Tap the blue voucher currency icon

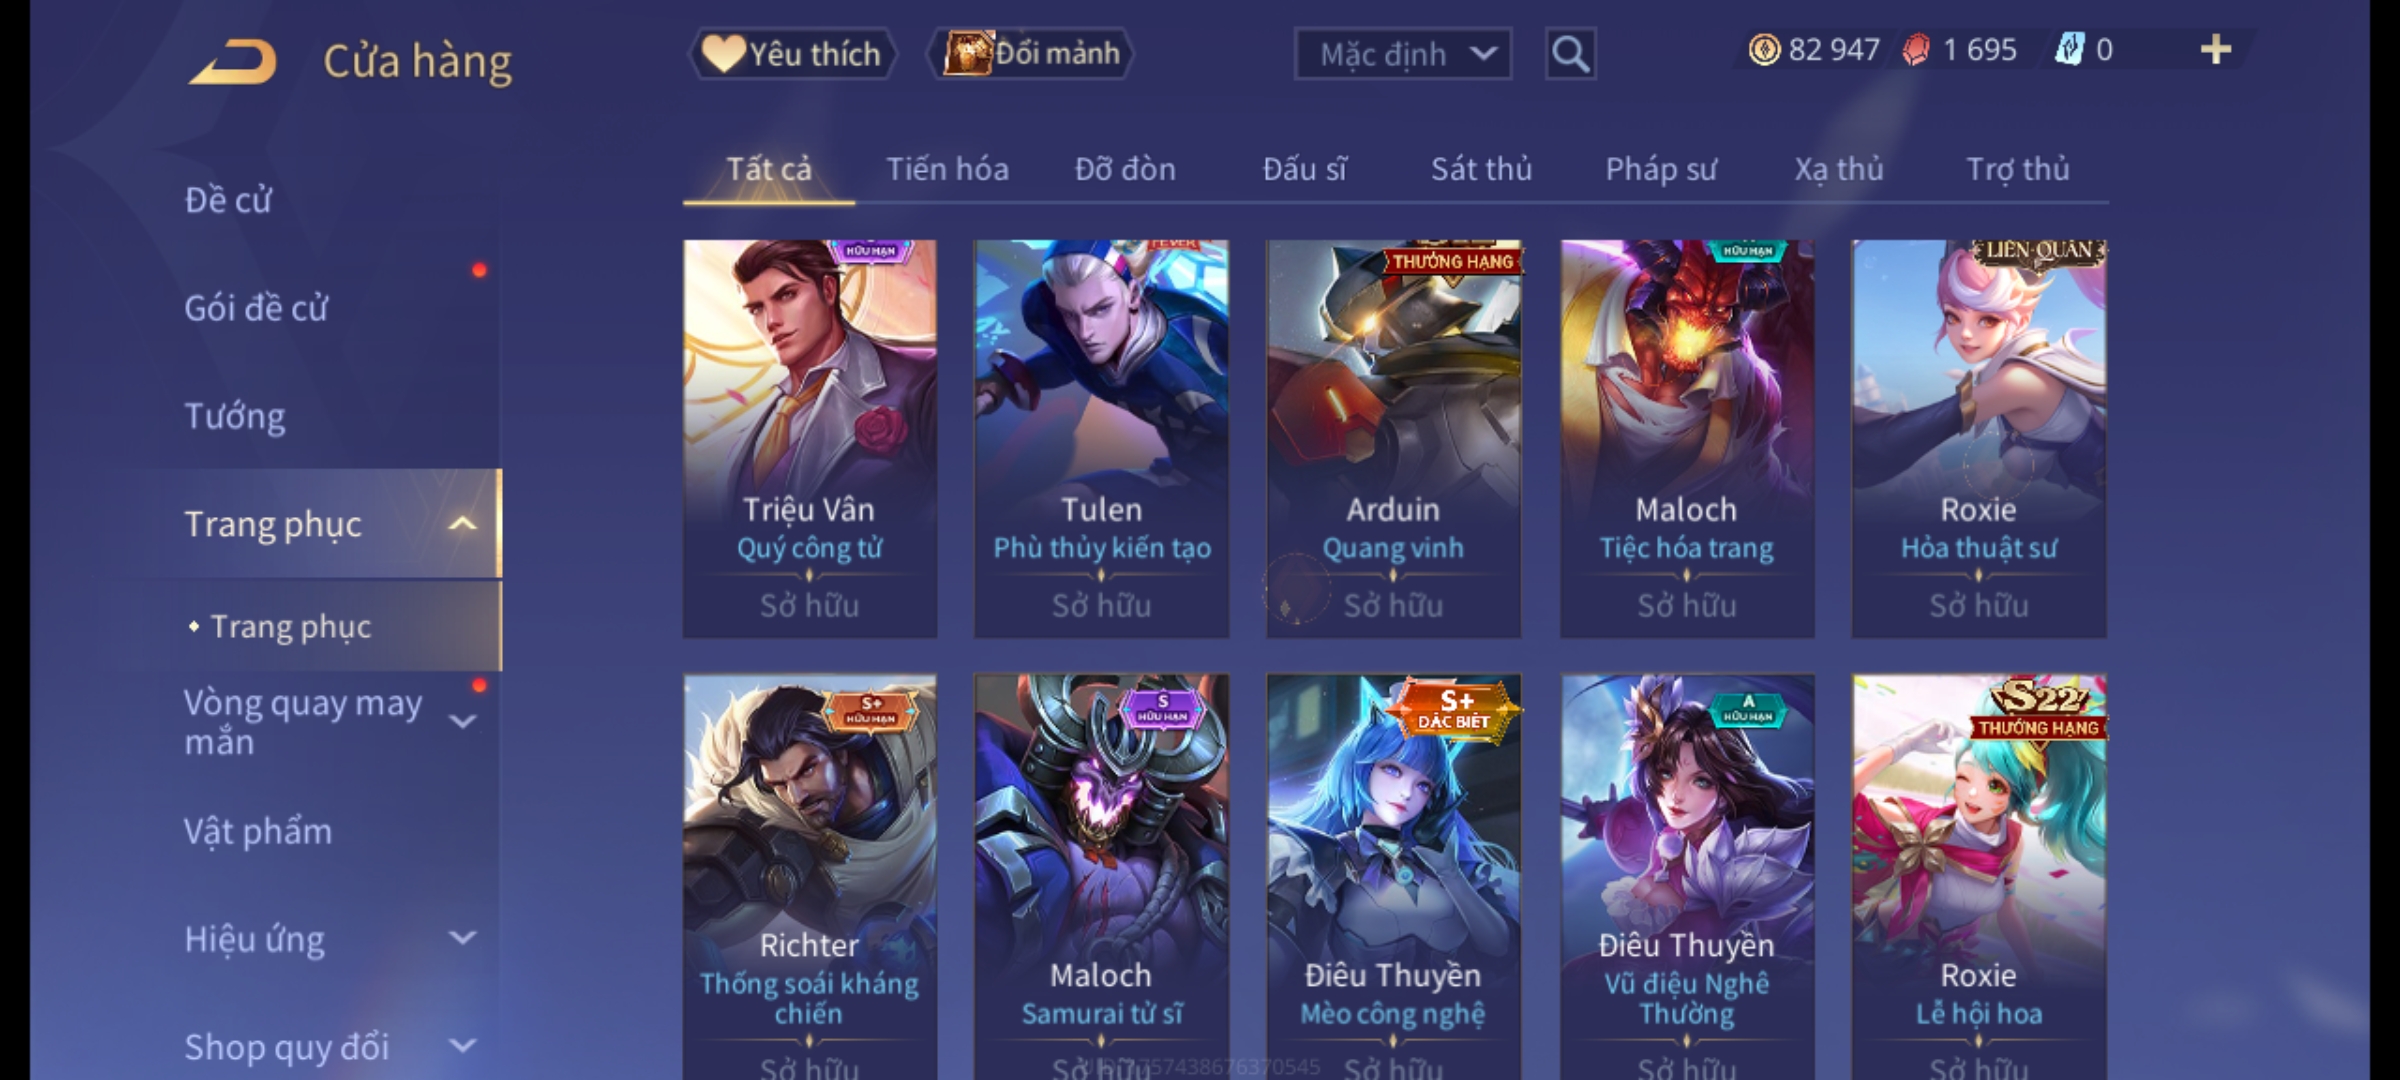(2068, 50)
